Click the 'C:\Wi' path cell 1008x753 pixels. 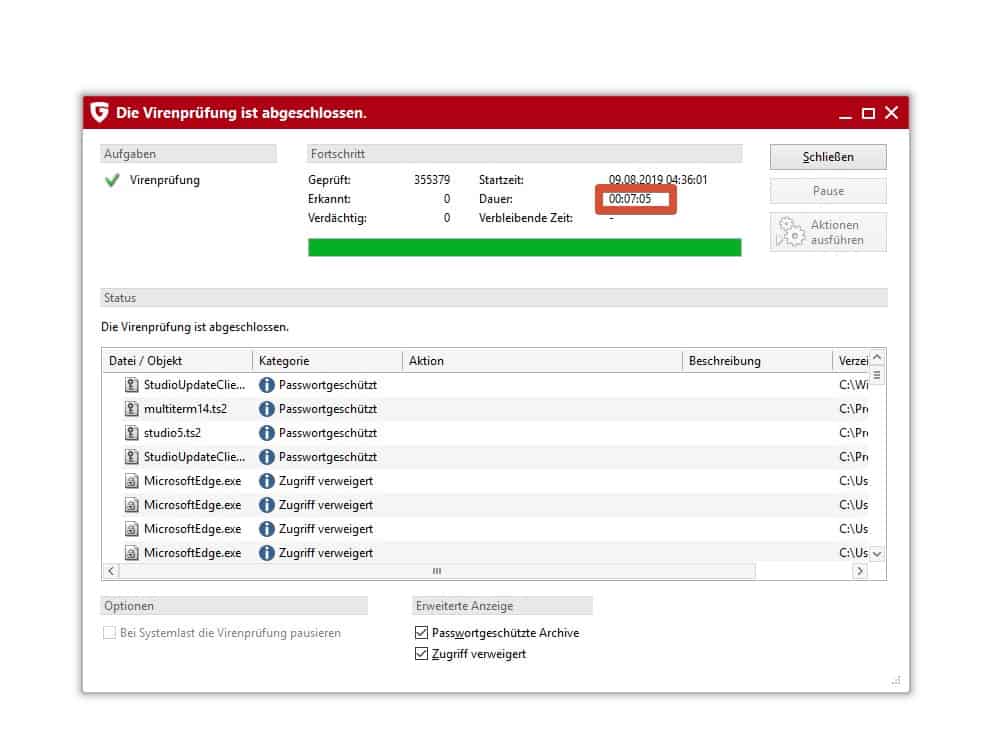tap(854, 385)
